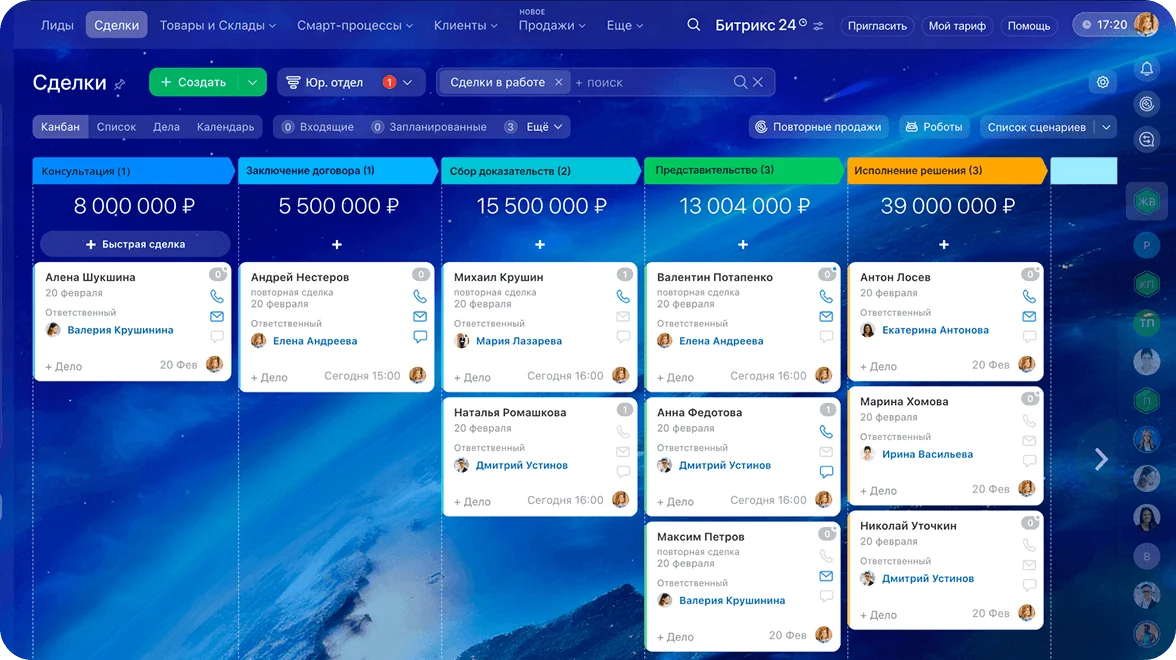Open notifications bell icon
The width and height of the screenshot is (1176, 660).
point(1147,69)
